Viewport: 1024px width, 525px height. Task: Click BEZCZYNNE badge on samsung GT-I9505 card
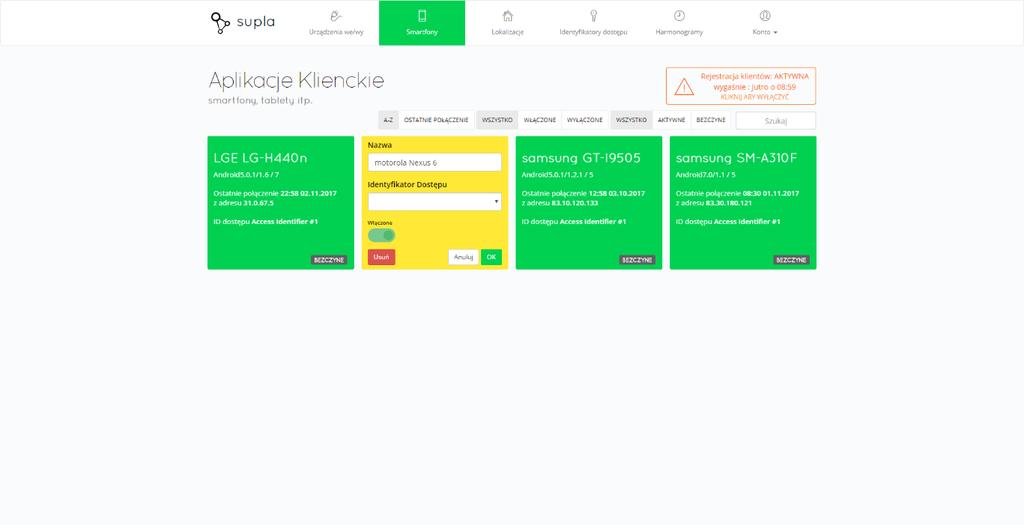coord(637,260)
